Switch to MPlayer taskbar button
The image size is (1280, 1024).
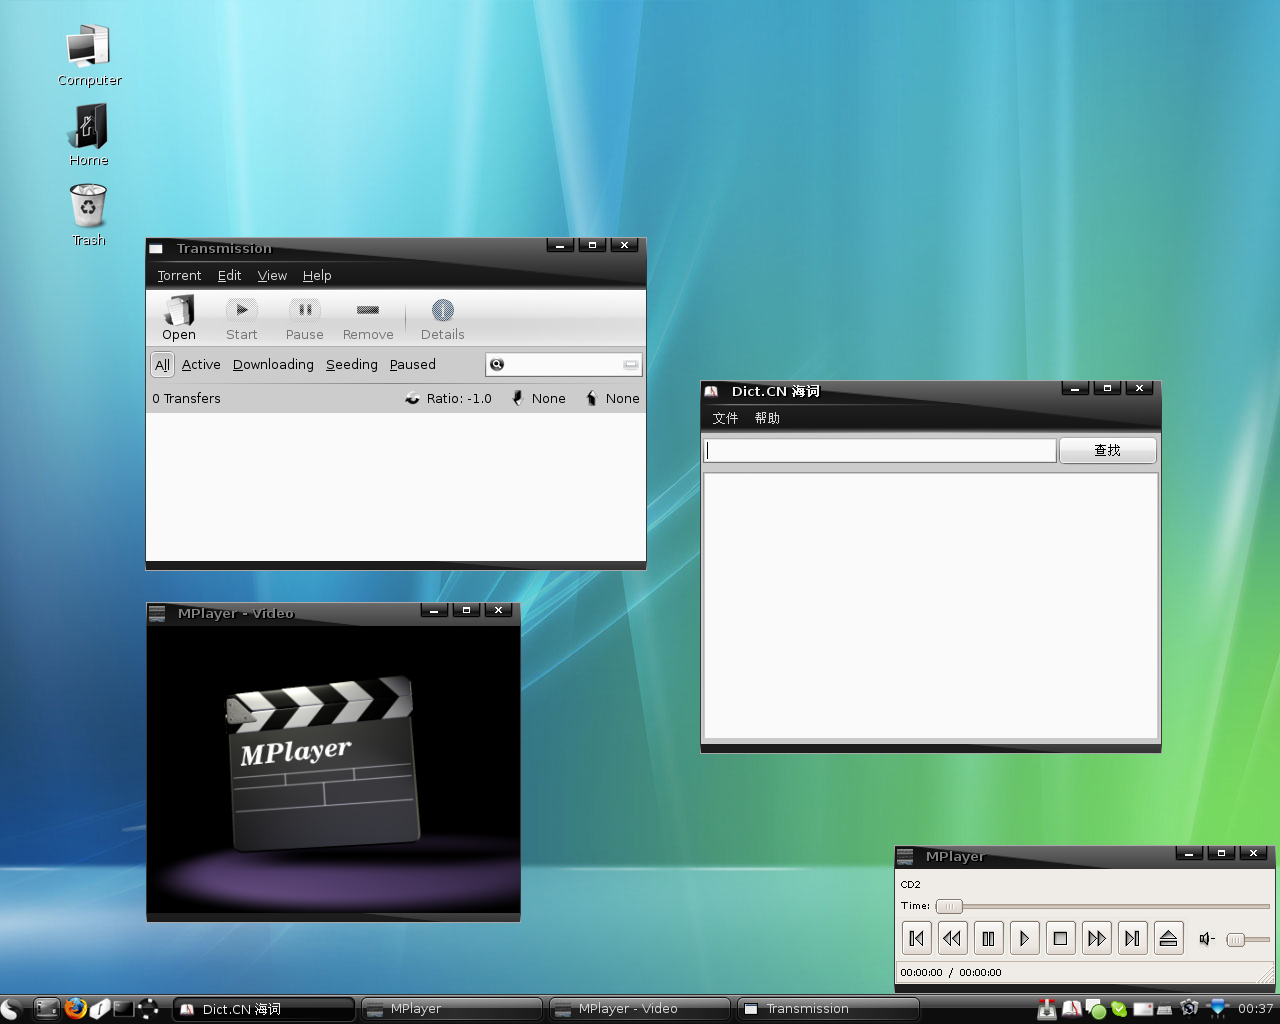452,1009
